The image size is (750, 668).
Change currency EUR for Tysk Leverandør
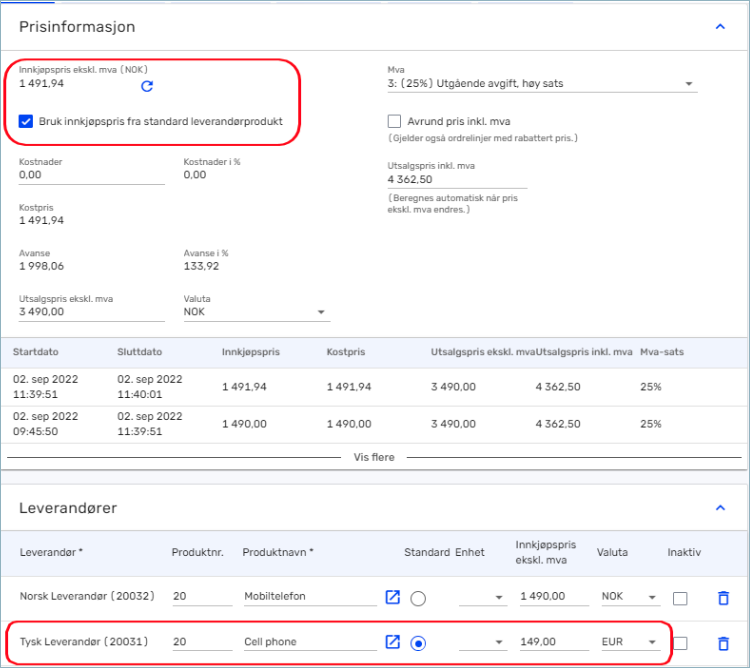pos(630,642)
